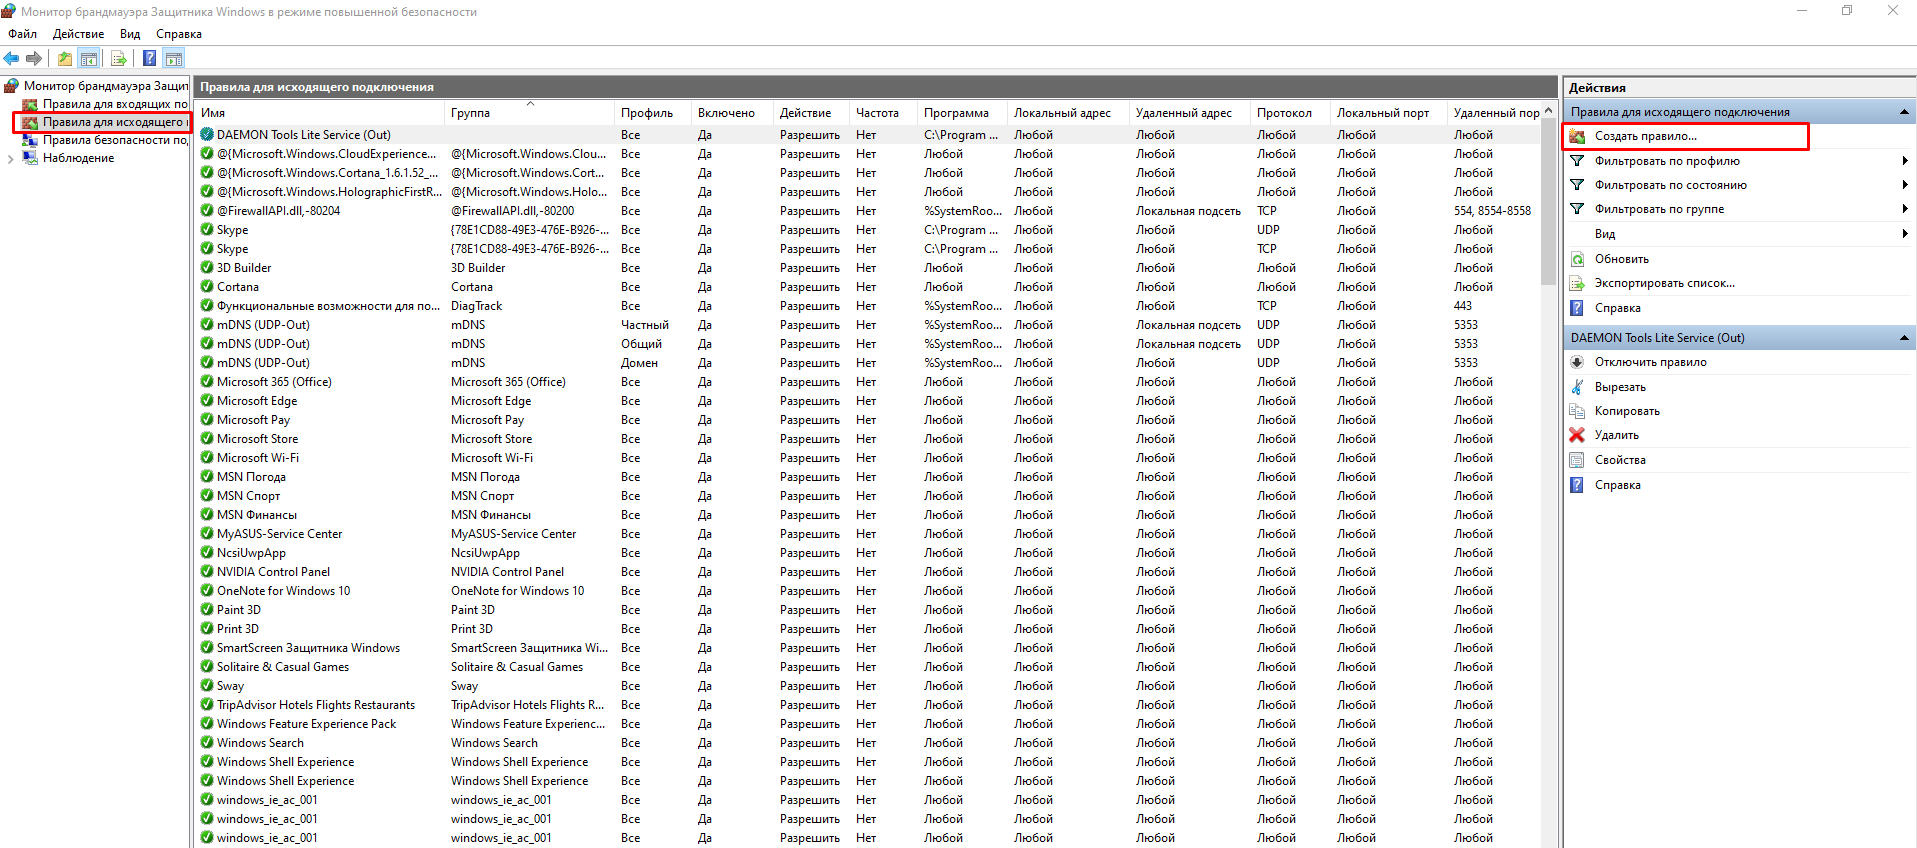
Task: Collapse the DAEMON Tools Lite Service actions section
Action: pos(1904,338)
